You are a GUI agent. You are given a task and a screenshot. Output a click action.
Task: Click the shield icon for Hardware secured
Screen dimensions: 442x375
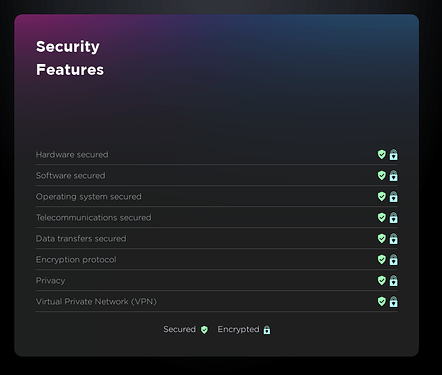pos(382,154)
